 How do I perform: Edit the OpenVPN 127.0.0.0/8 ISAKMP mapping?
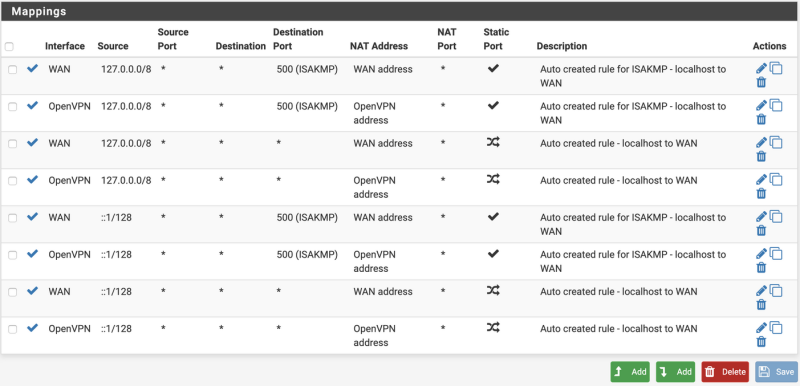click(761, 106)
